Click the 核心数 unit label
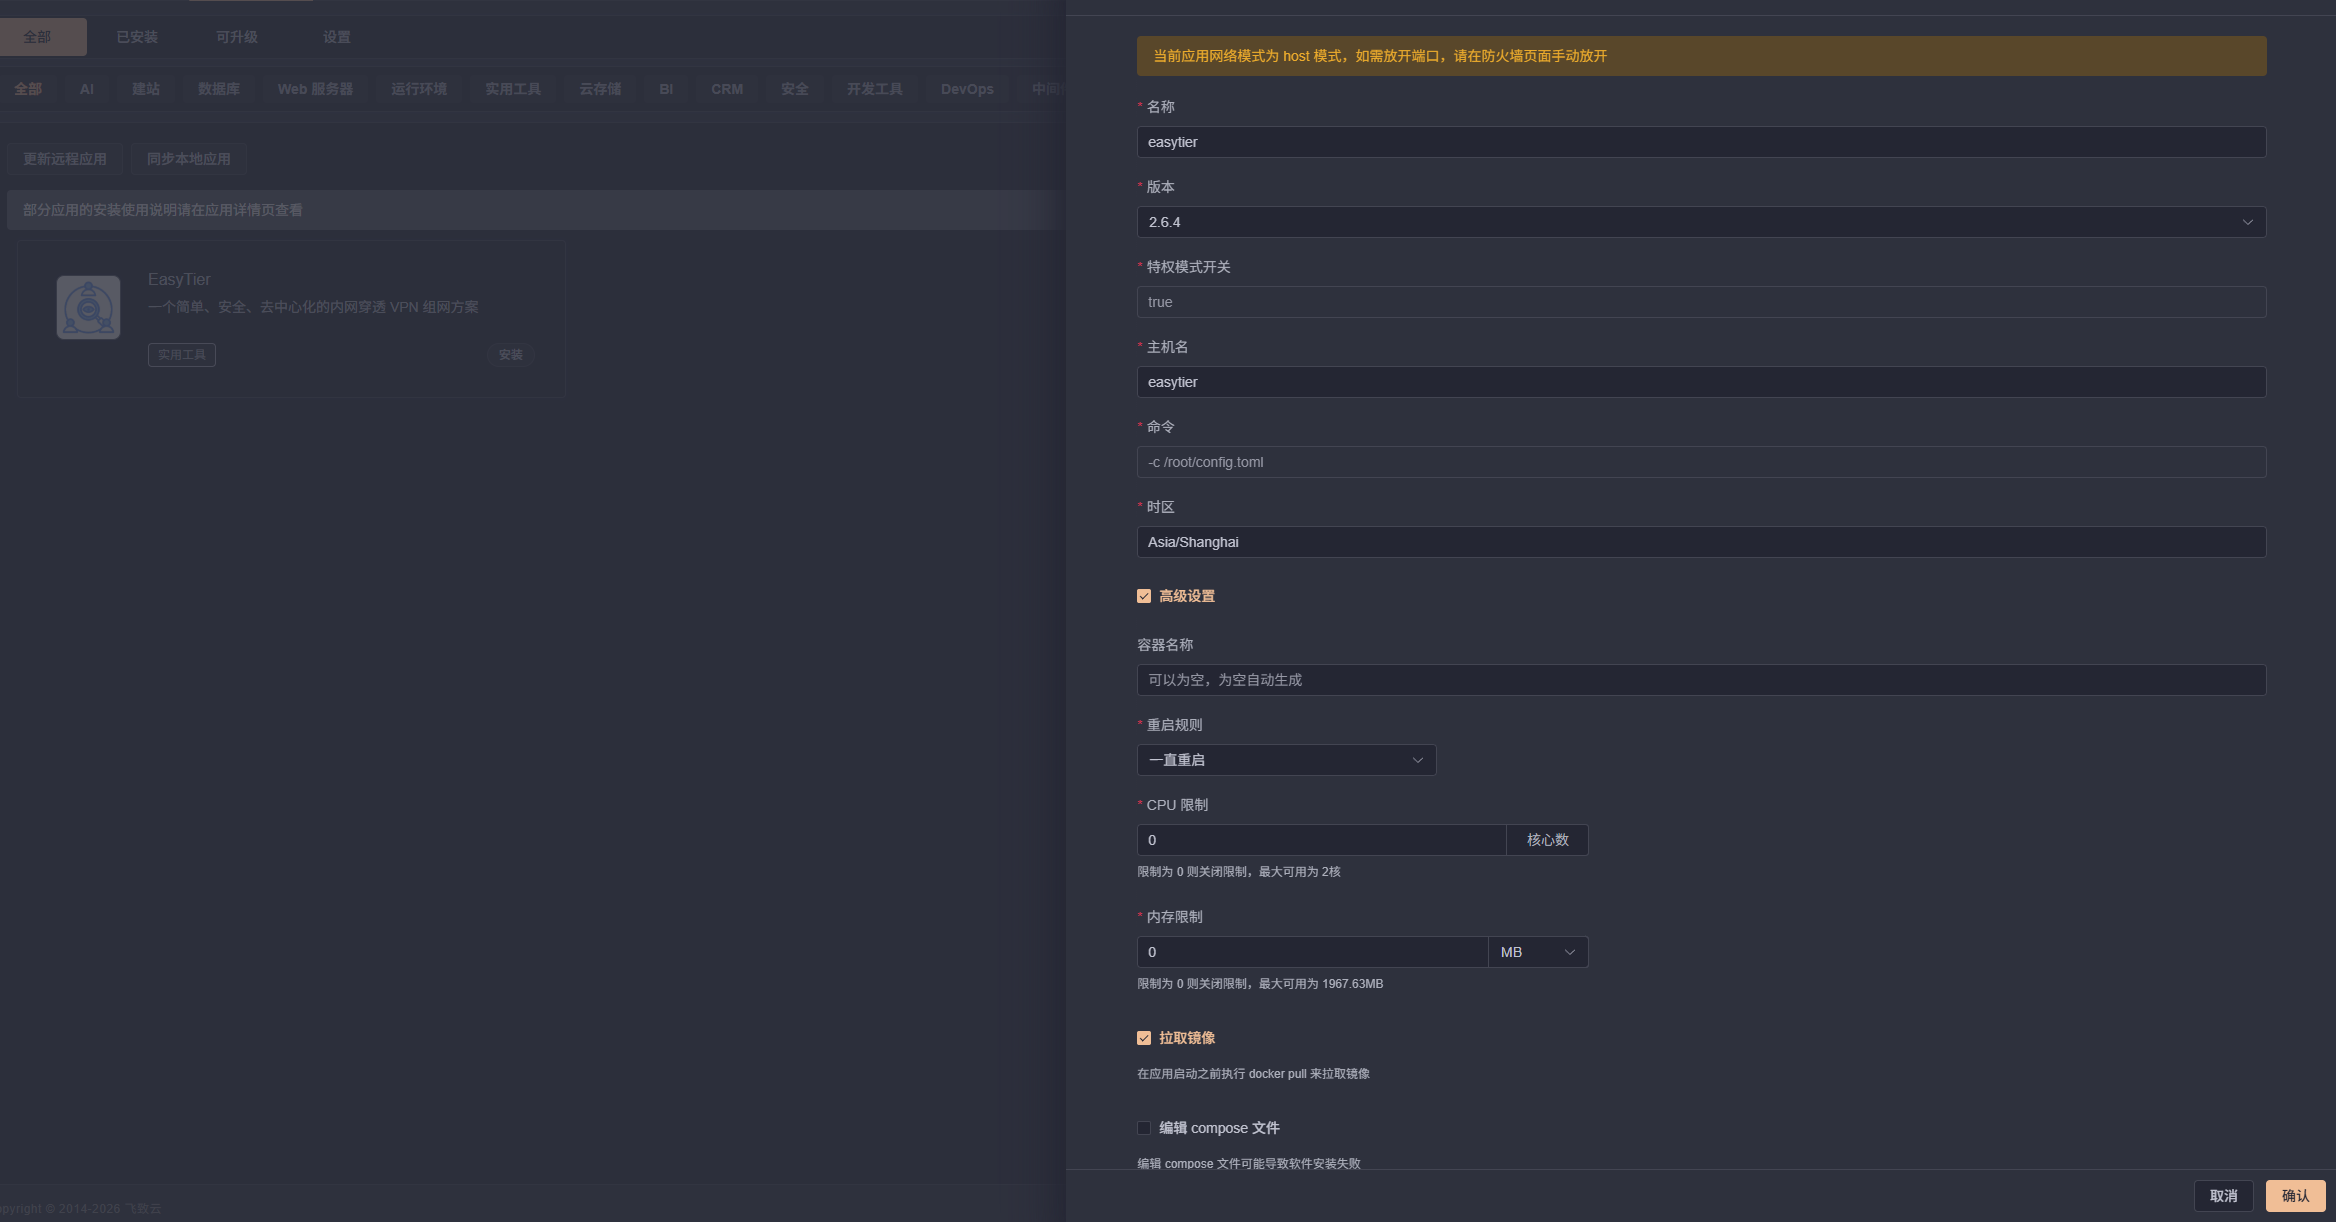Image resolution: width=2336 pixels, height=1222 pixels. [1547, 840]
